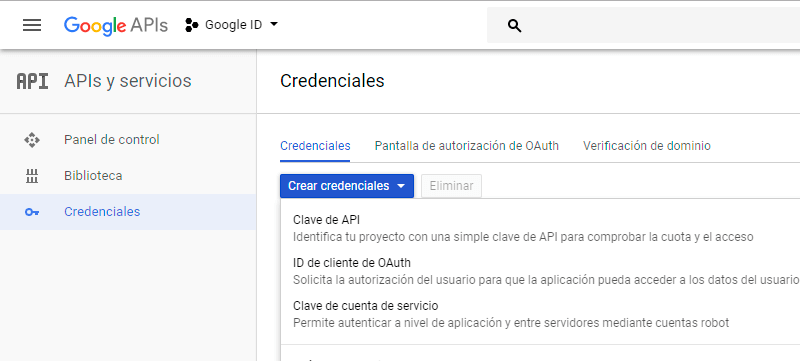This screenshot has height=361, width=800.
Task: Click the Biblioteca library icon
Action: click(x=32, y=176)
